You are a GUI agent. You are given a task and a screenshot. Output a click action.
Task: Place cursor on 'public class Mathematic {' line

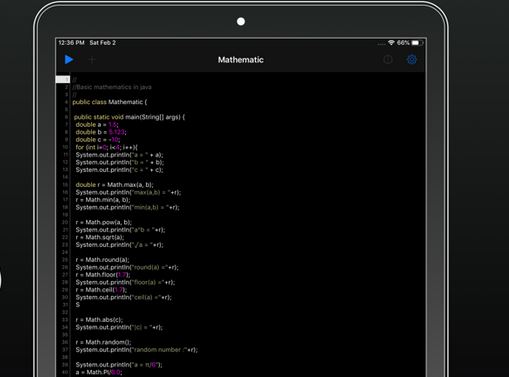(110, 102)
